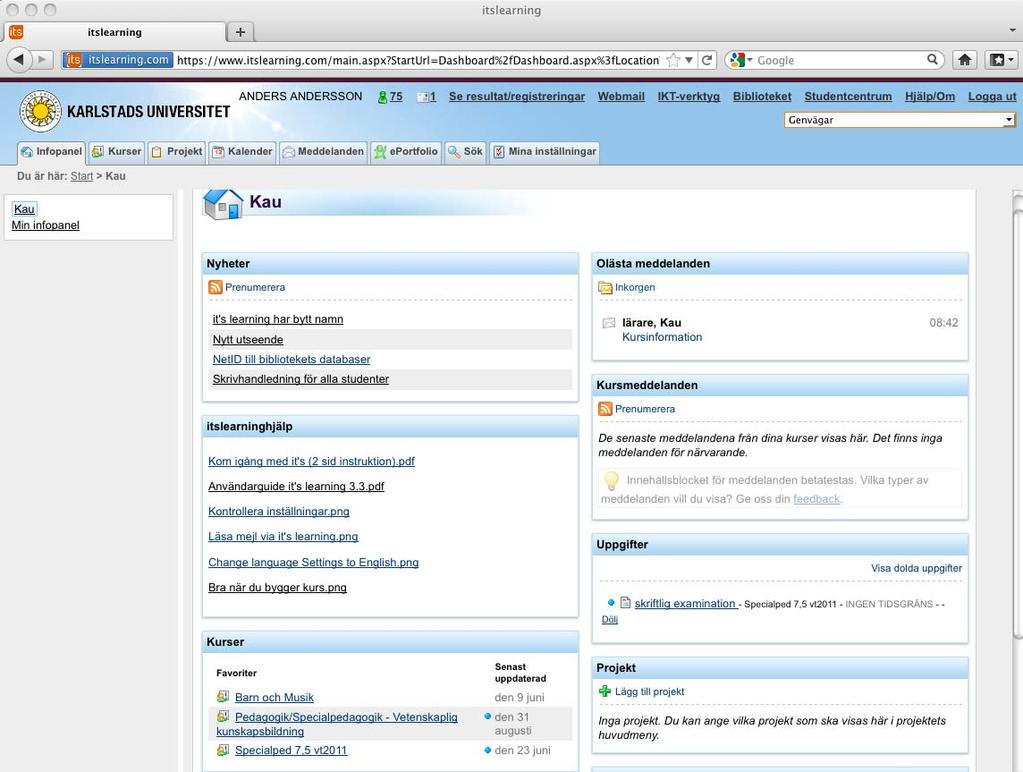Open search engine selector dropdown

[x=750, y=60]
